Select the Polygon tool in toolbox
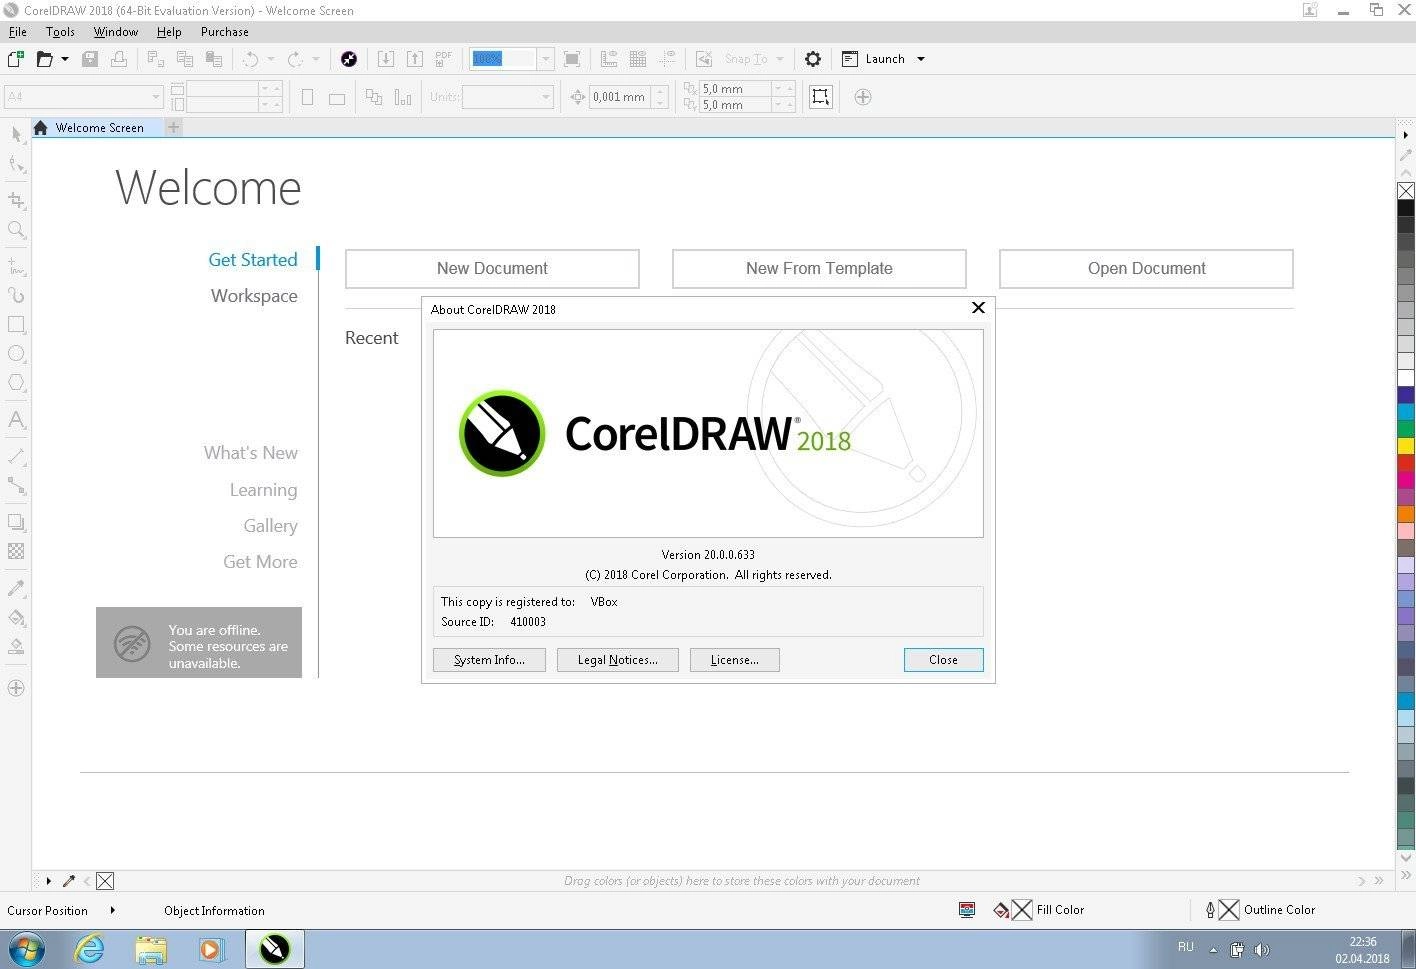Image resolution: width=1416 pixels, height=969 pixels. [x=16, y=383]
